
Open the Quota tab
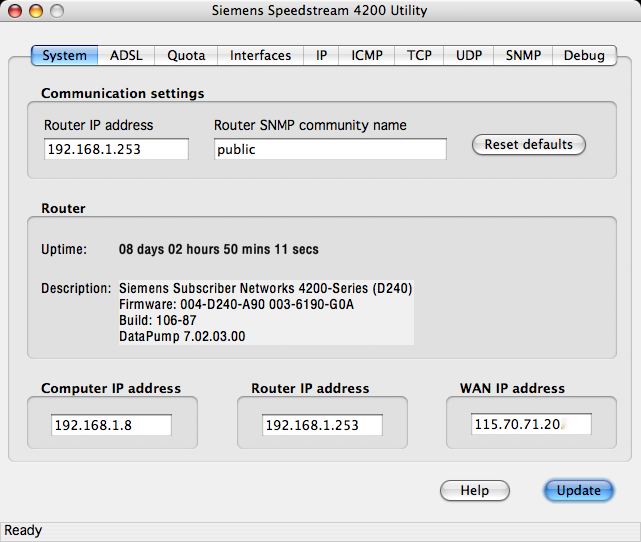(x=186, y=55)
